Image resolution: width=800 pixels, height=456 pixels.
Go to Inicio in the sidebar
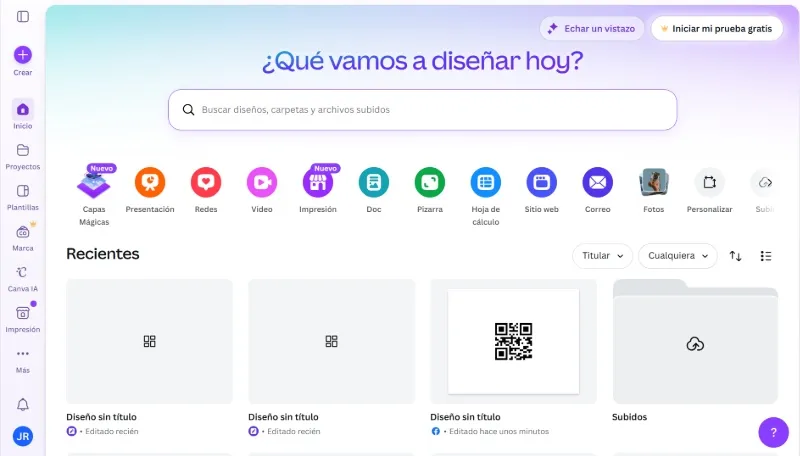coord(23,115)
